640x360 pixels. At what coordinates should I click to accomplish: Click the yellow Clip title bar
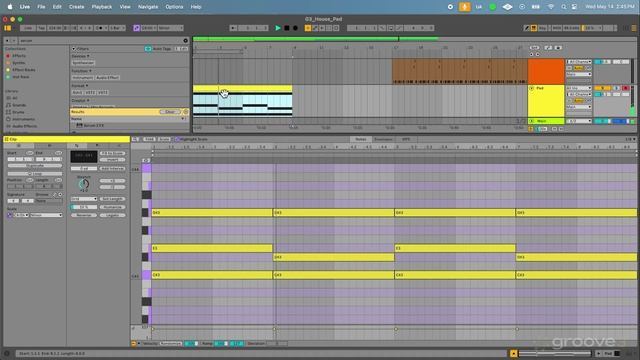(x=67, y=139)
